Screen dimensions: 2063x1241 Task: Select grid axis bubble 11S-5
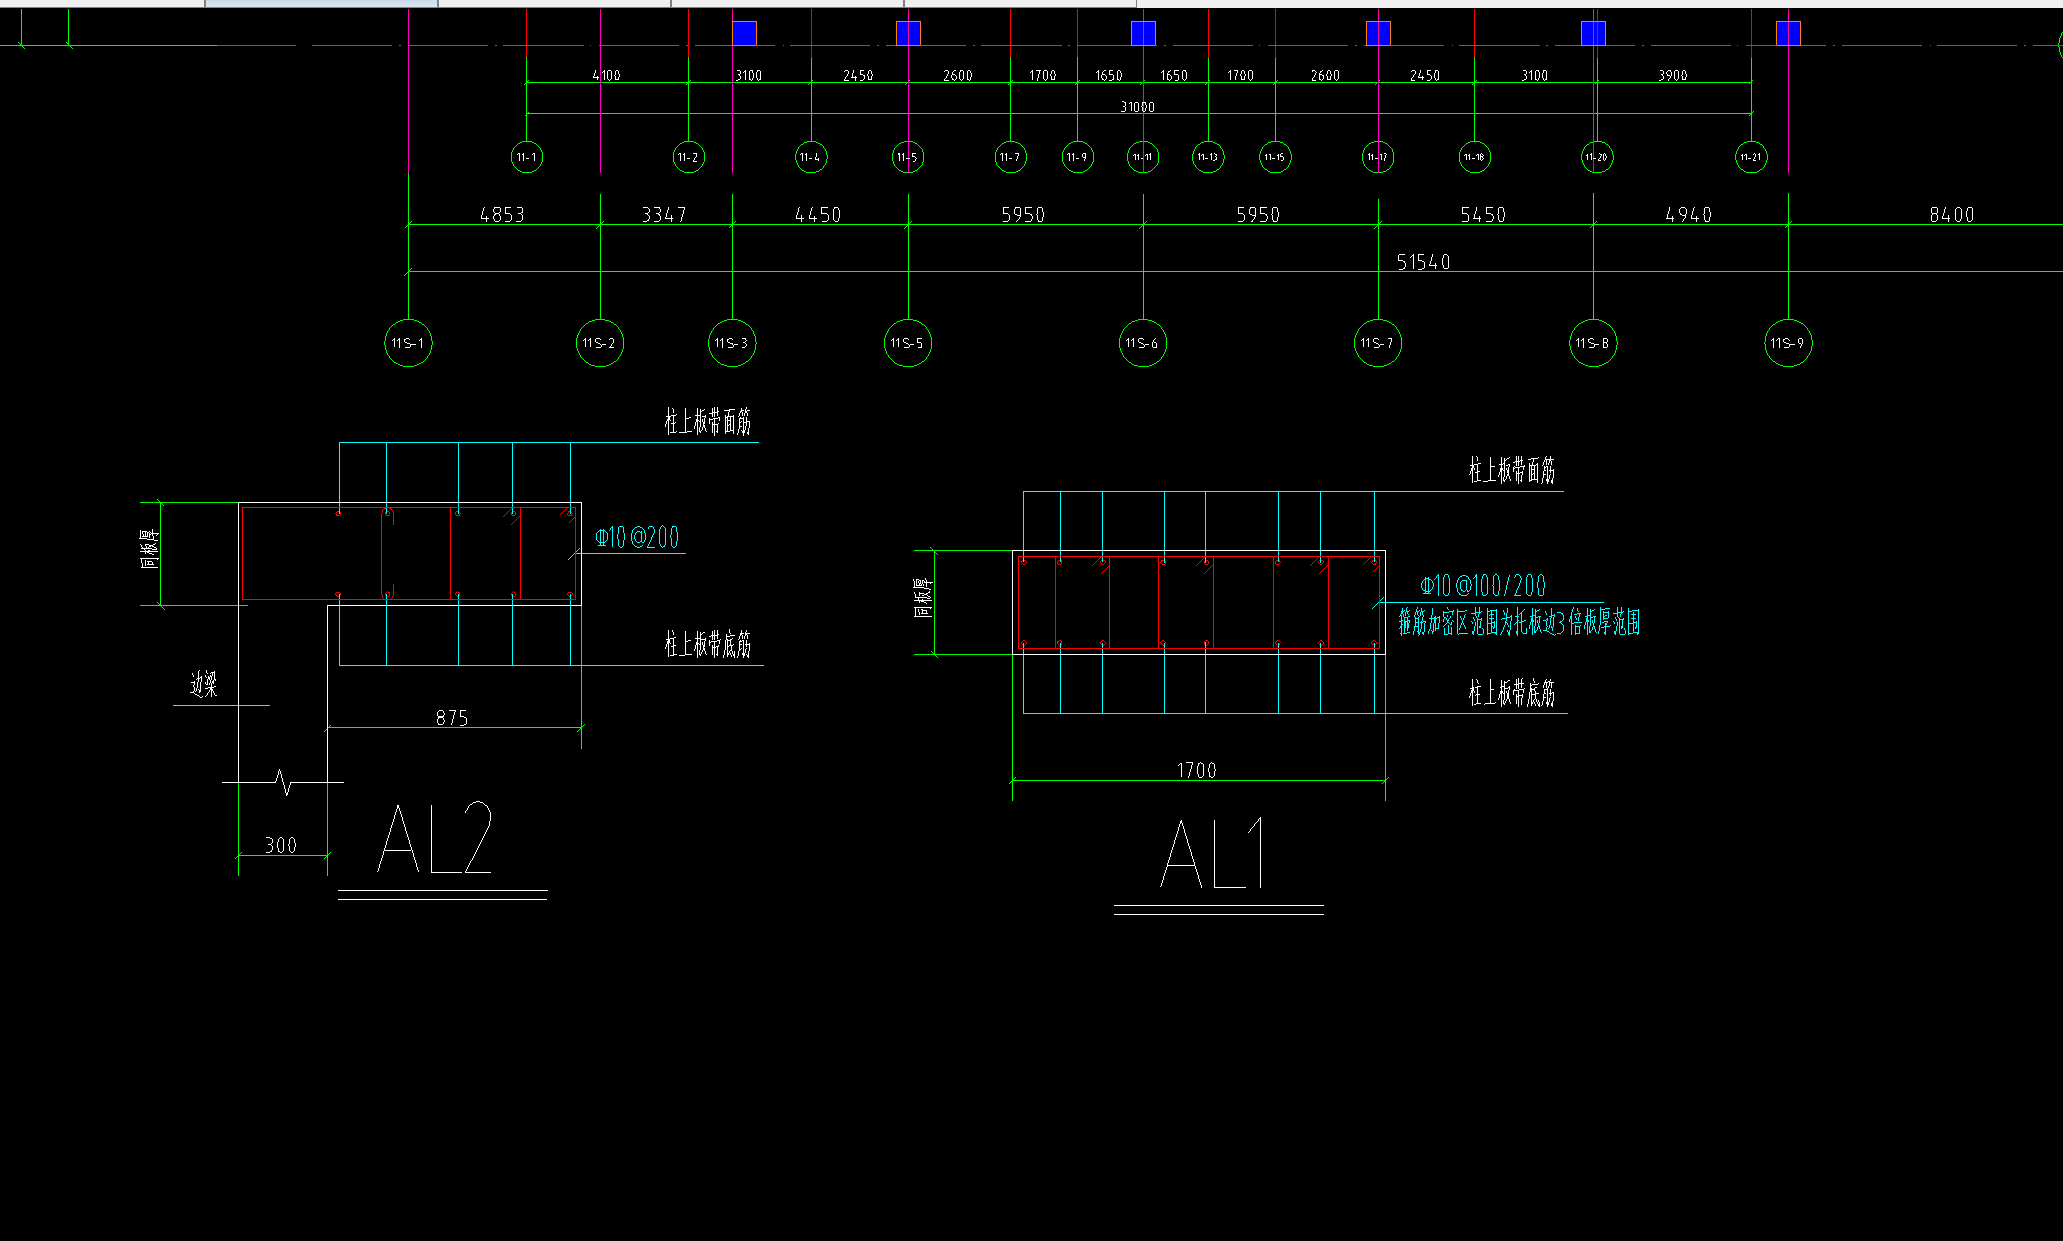pos(908,343)
